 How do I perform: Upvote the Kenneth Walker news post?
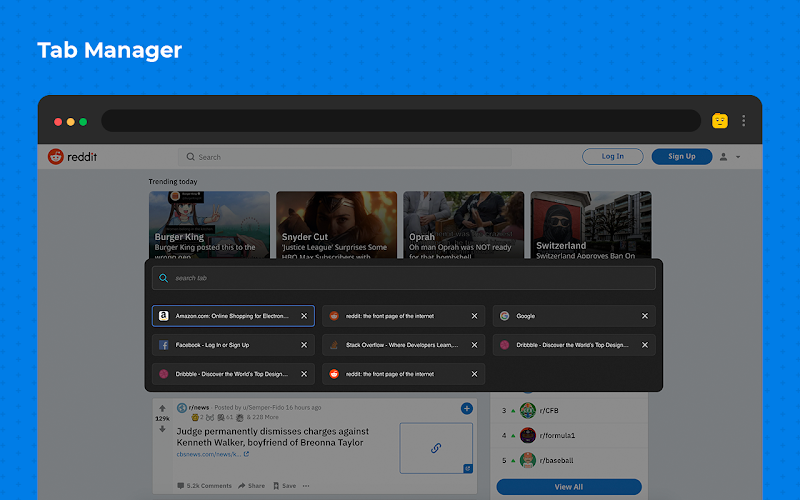tap(162, 408)
